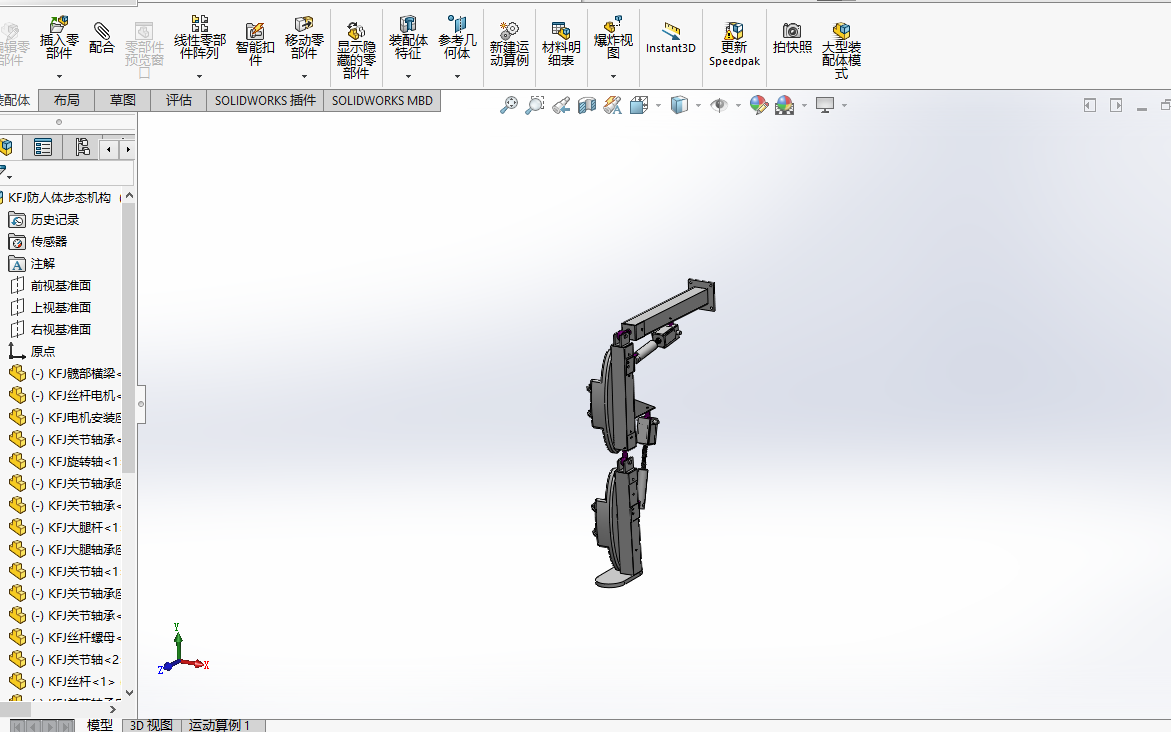The height and width of the screenshot is (732, 1171).
Task: Switch to the 3D 视图 bottom tab
Action: click(152, 725)
